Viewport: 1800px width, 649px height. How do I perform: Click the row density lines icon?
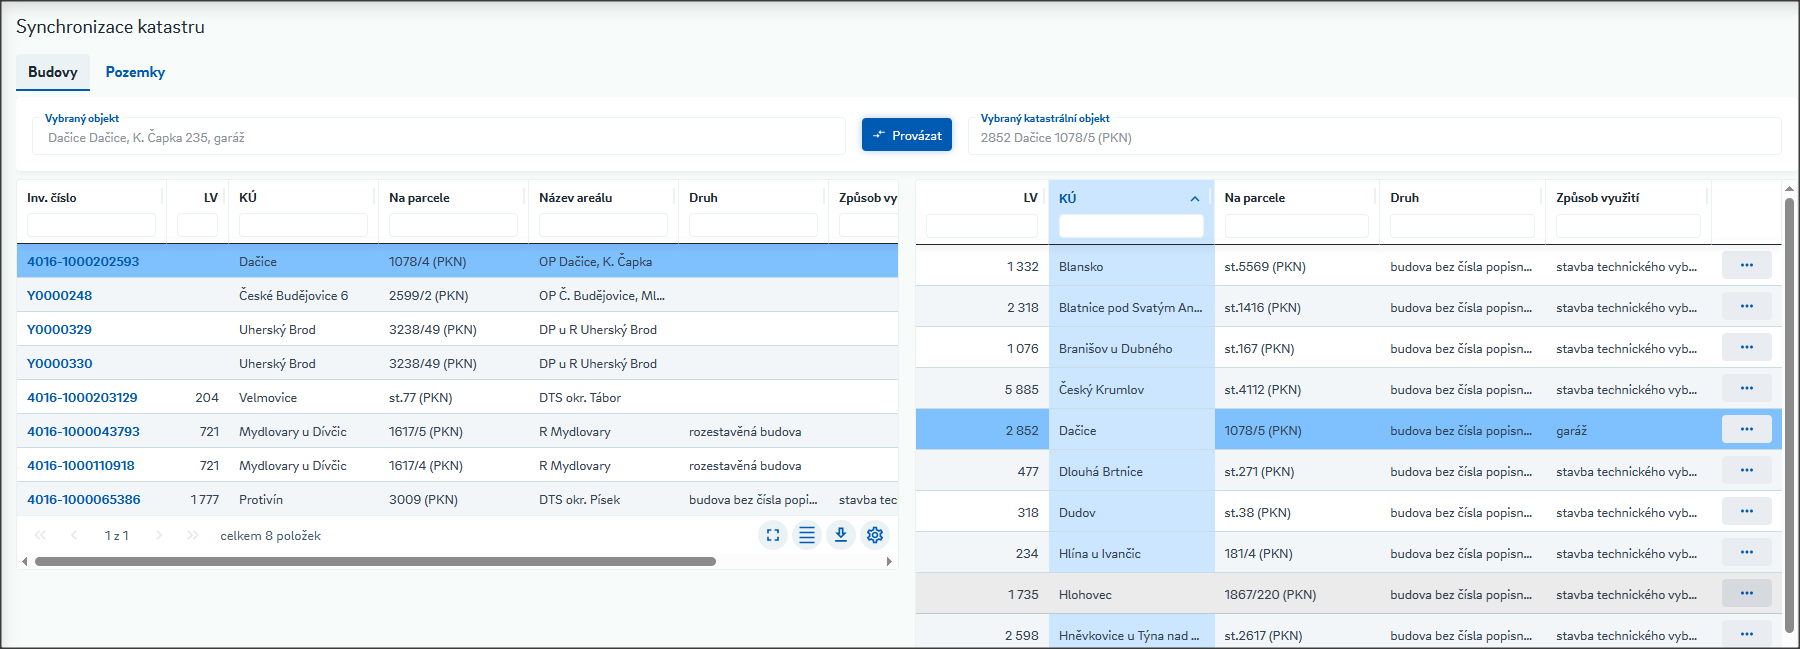pos(807,535)
